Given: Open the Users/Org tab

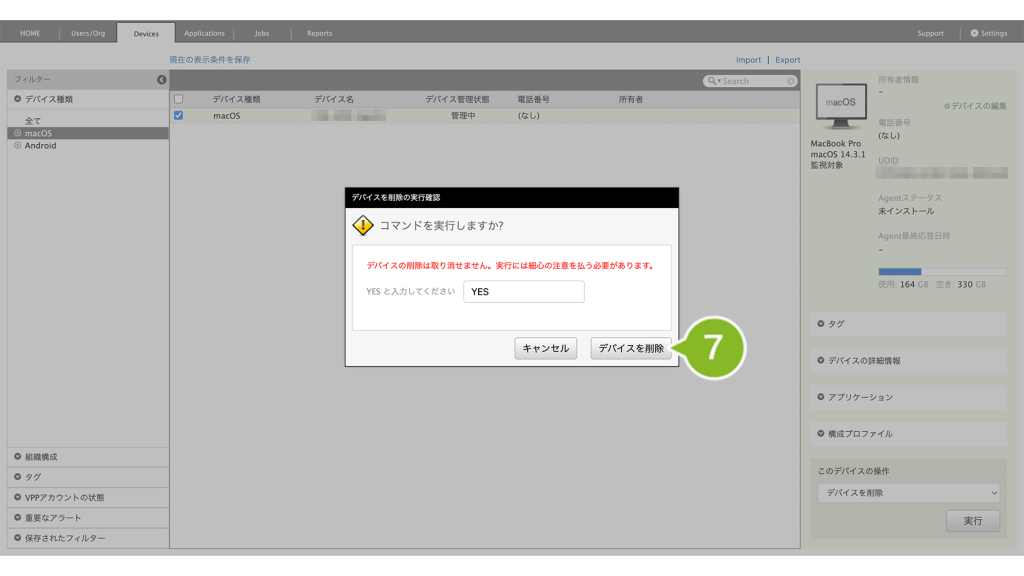Looking at the screenshot, I should (x=88, y=33).
